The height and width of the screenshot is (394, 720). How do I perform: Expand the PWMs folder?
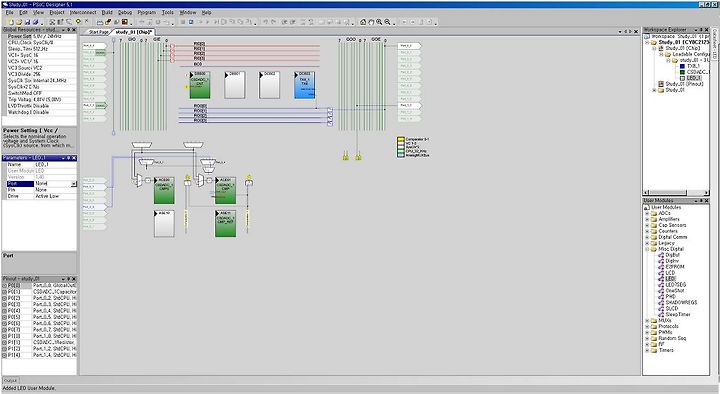pos(647,332)
